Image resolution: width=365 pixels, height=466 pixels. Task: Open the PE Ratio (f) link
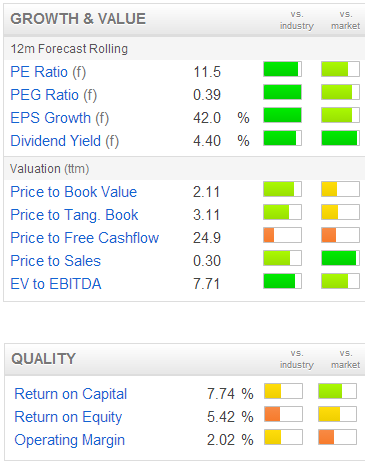[x=48, y=72]
